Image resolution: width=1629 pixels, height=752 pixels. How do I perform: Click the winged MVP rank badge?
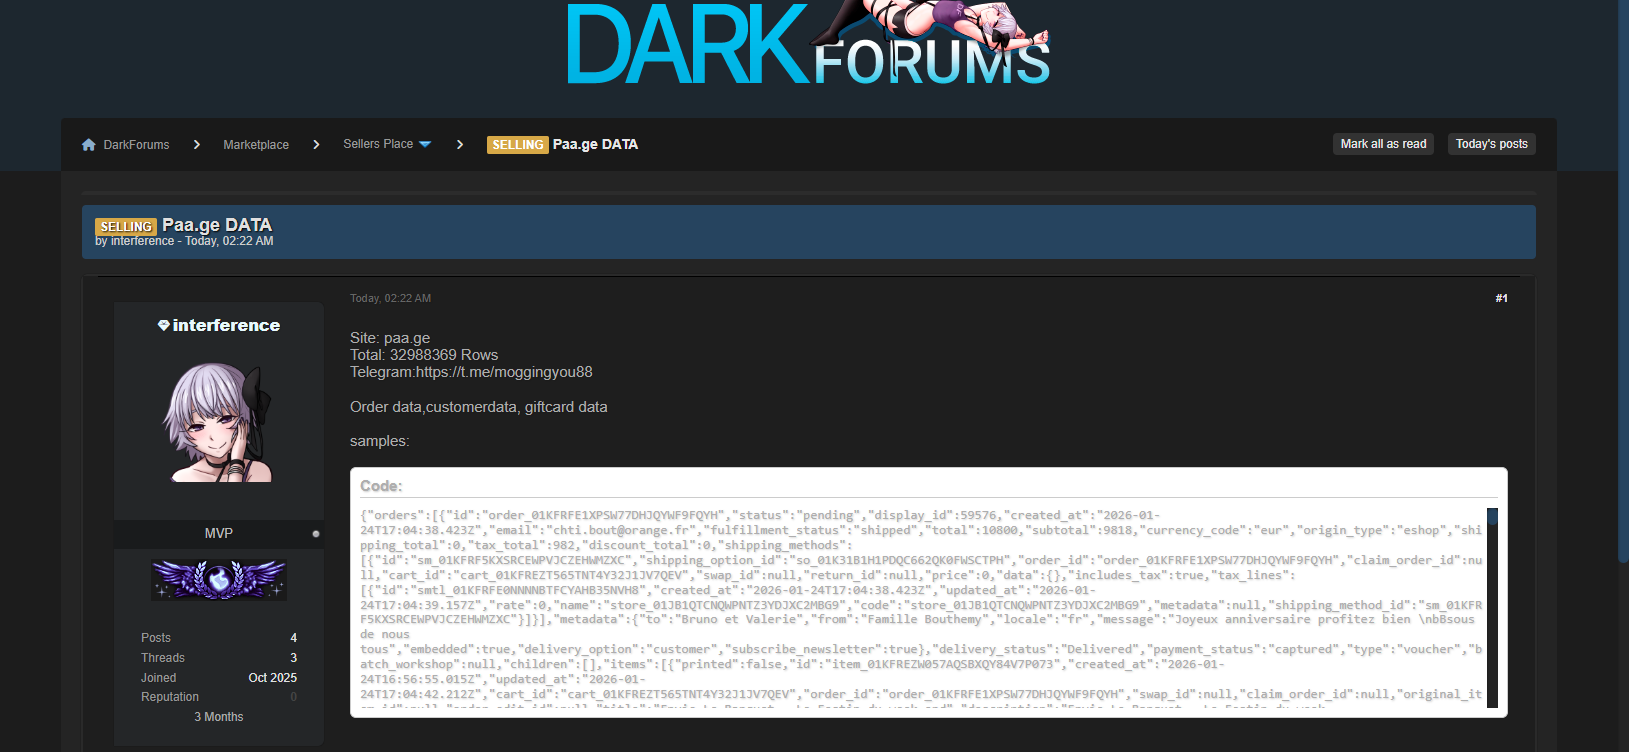(x=219, y=580)
